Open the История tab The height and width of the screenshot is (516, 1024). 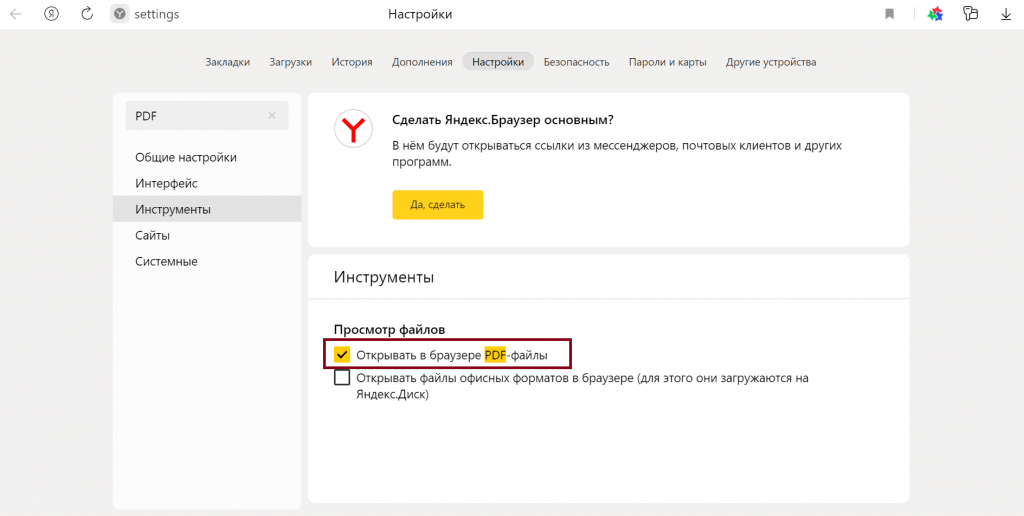(352, 62)
